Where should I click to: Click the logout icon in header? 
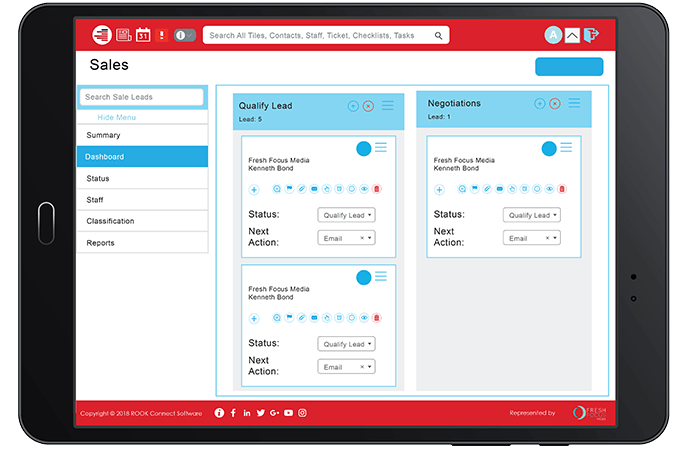[592, 35]
